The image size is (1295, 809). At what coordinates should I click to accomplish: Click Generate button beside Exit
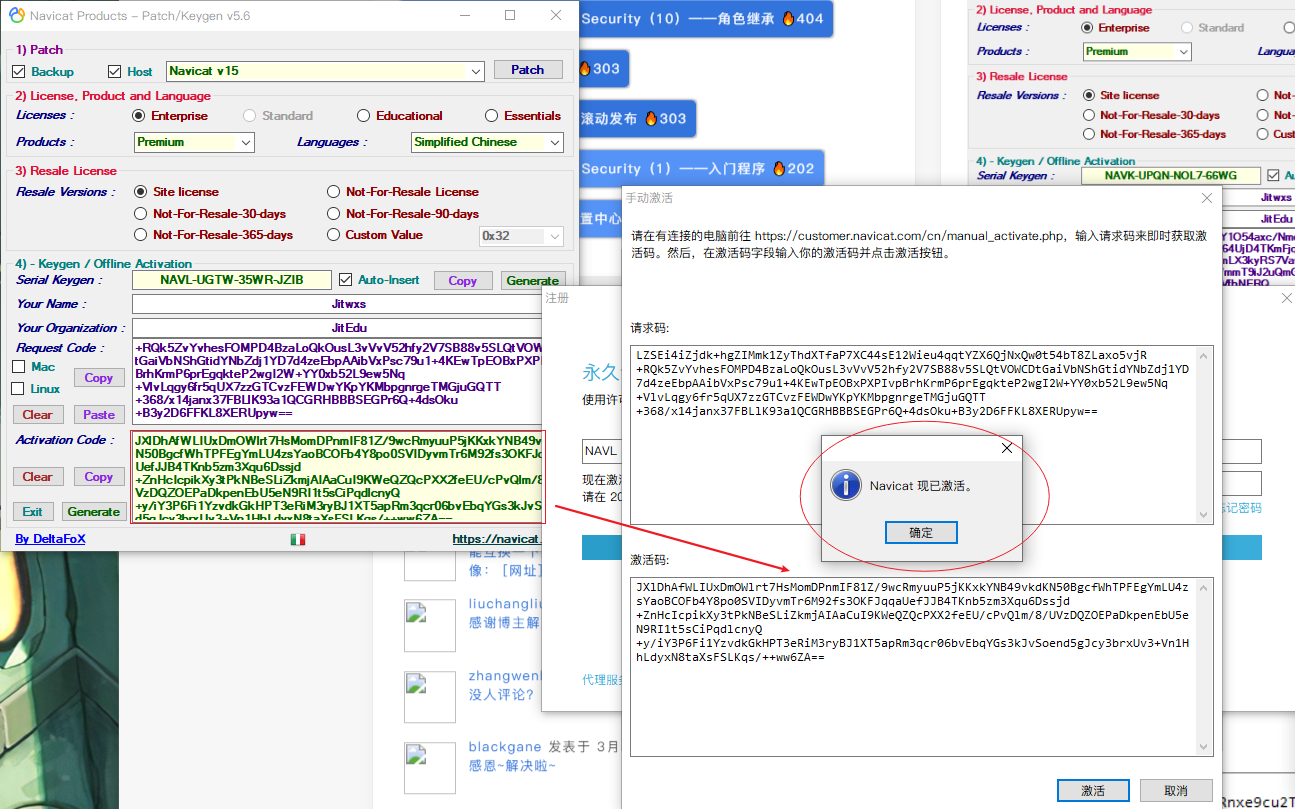pos(94,512)
